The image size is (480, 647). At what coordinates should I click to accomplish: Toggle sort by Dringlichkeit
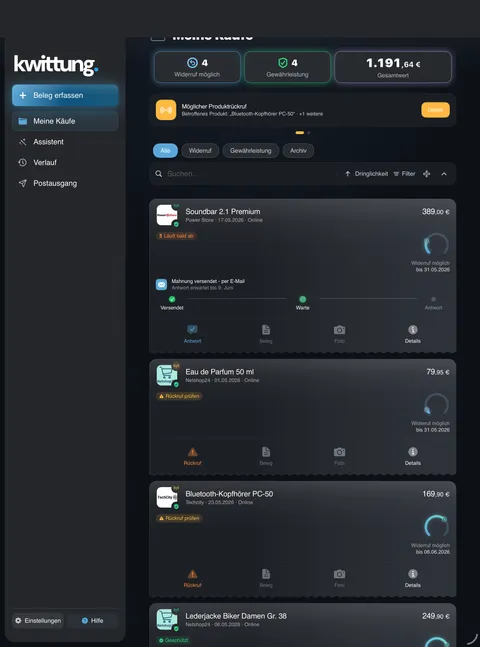367,174
